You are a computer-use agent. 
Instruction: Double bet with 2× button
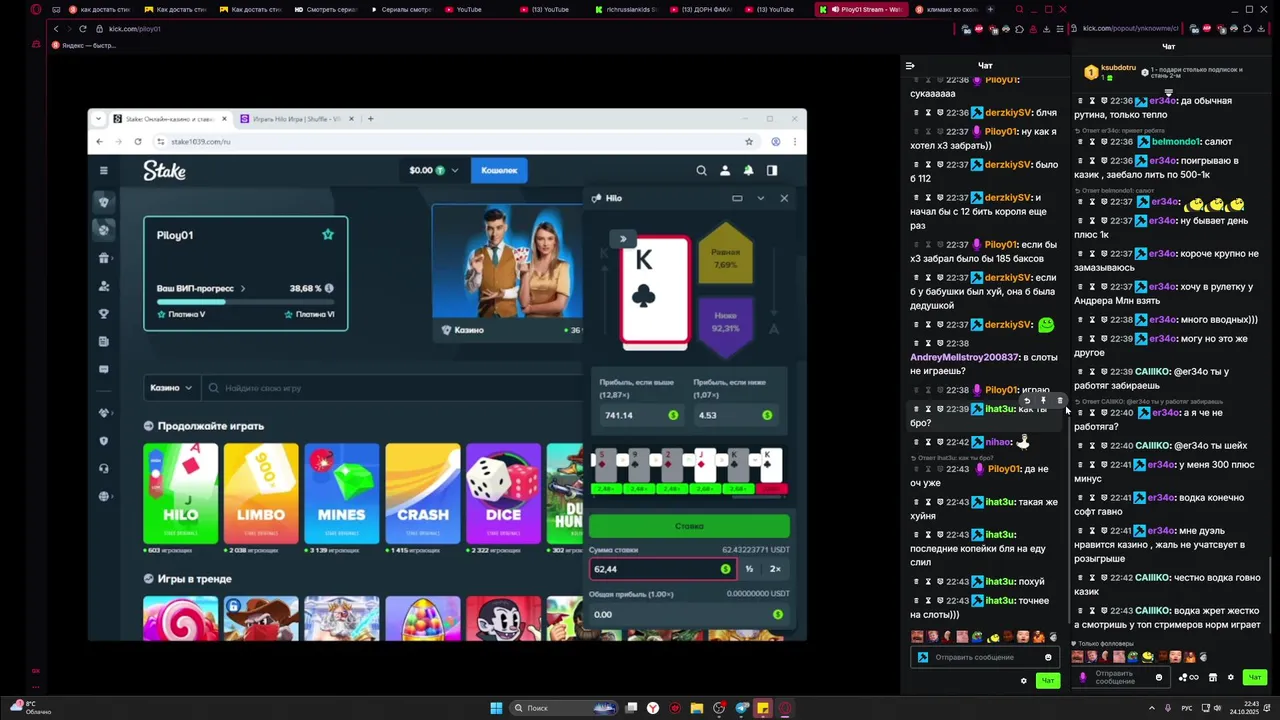[x=775, y=569]
